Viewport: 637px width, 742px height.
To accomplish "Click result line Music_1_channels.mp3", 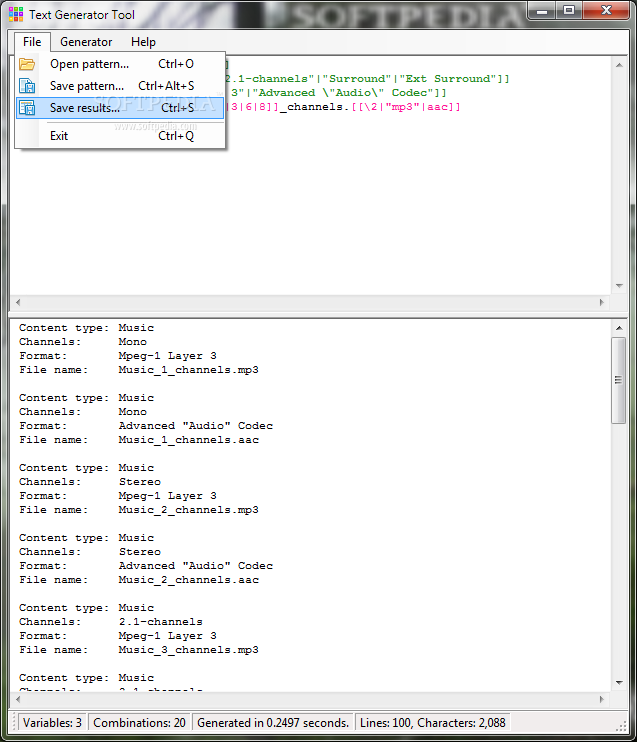I will (x=188, y=370).
